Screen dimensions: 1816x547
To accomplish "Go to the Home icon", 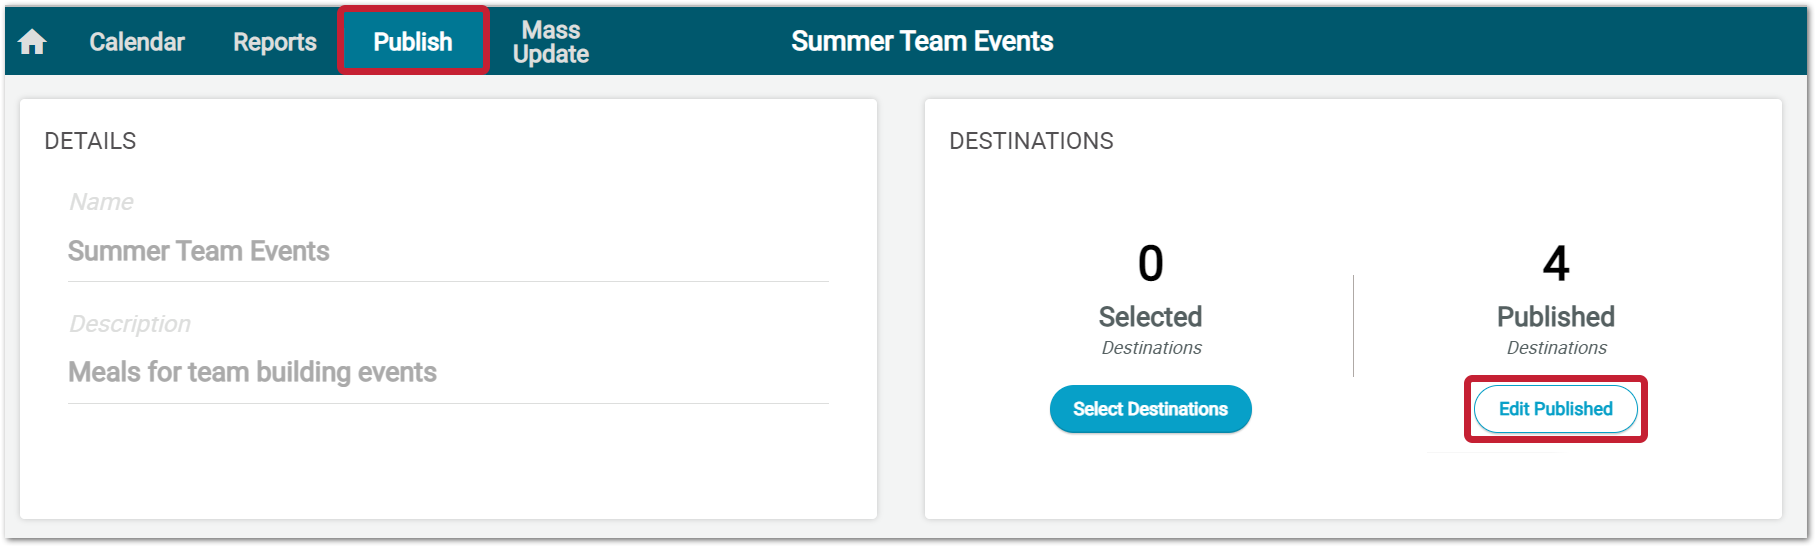I will [x=32, y=42].
